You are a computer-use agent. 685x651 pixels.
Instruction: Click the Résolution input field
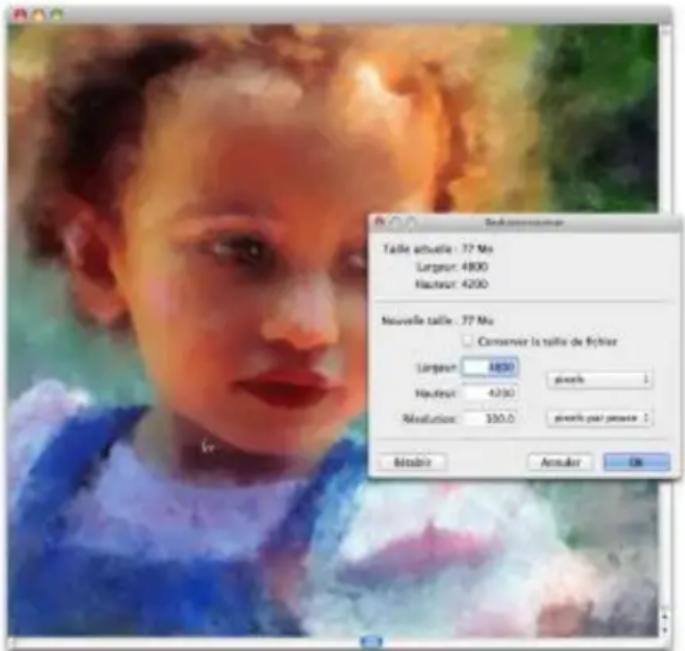490,419
